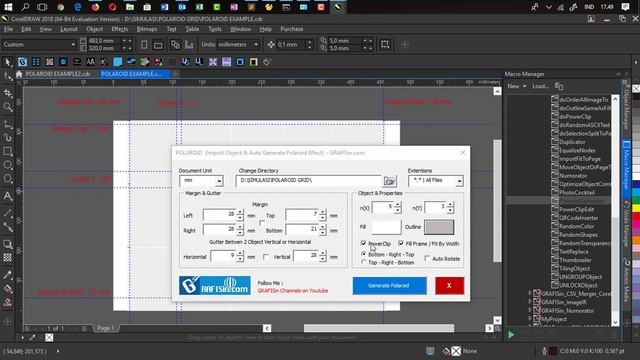The height and width of the screenshot is (360, 640).
Task: Open the File menu
Action: click(x=8, y=29)
